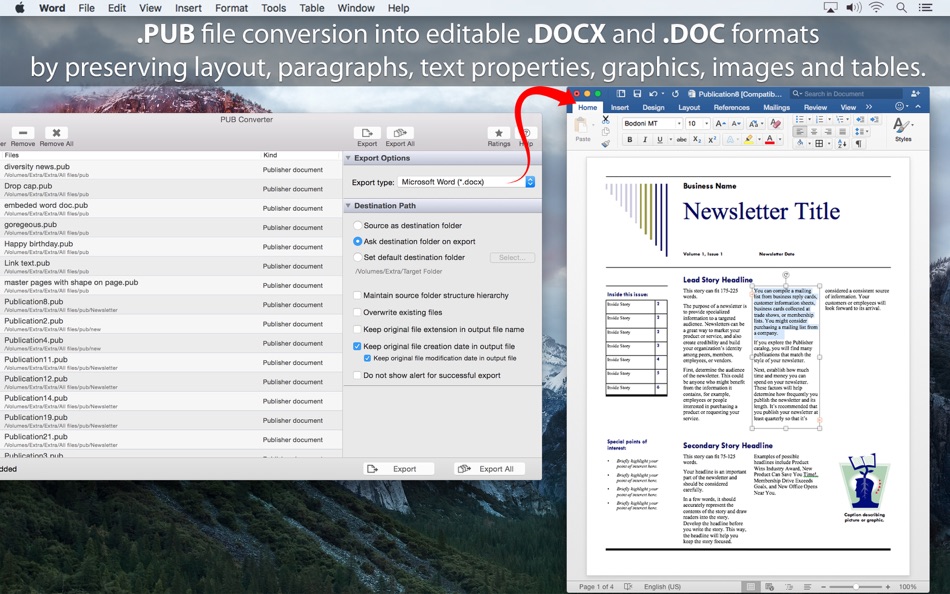Click the Copy icon under the scissors
The height and width of the screenshot is (594, 950).
tap(605, 132)
